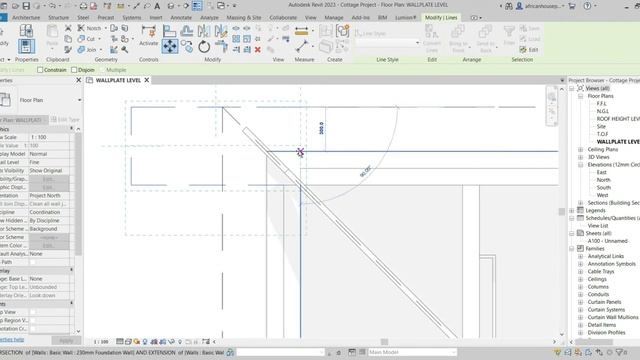
Task: Select the Copy tool in Modify panel
Action: [187, 46]
